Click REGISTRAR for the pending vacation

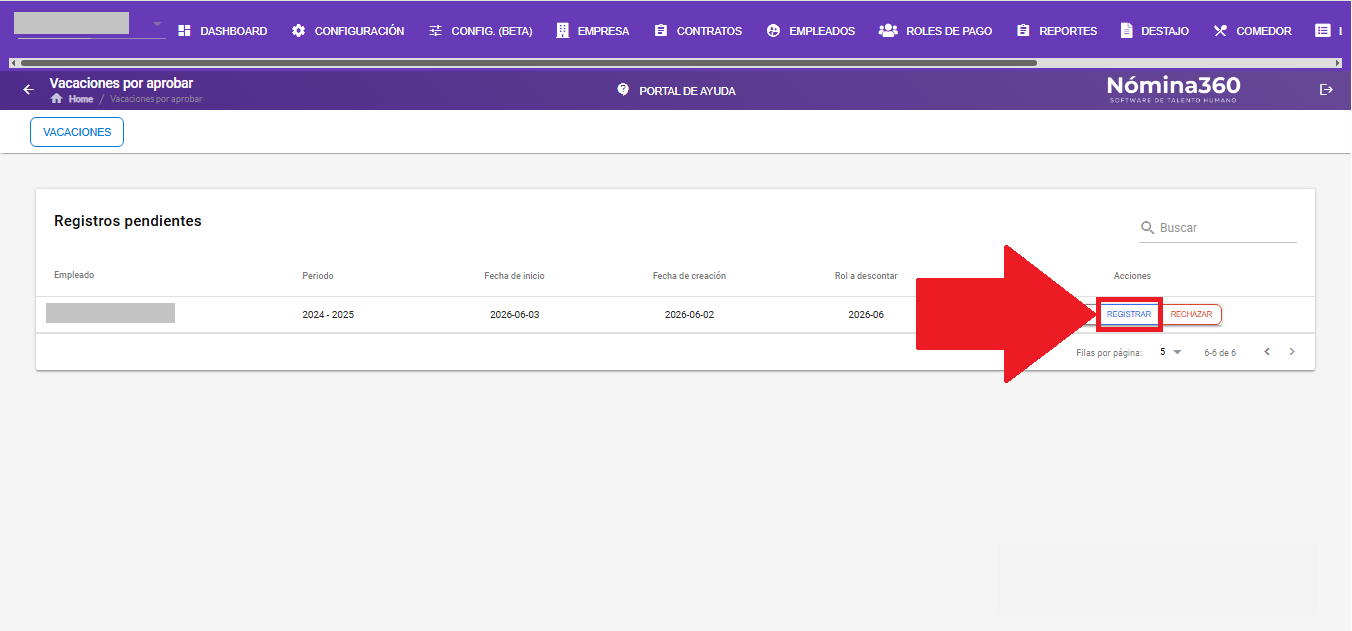click(x=1129, y=314)
